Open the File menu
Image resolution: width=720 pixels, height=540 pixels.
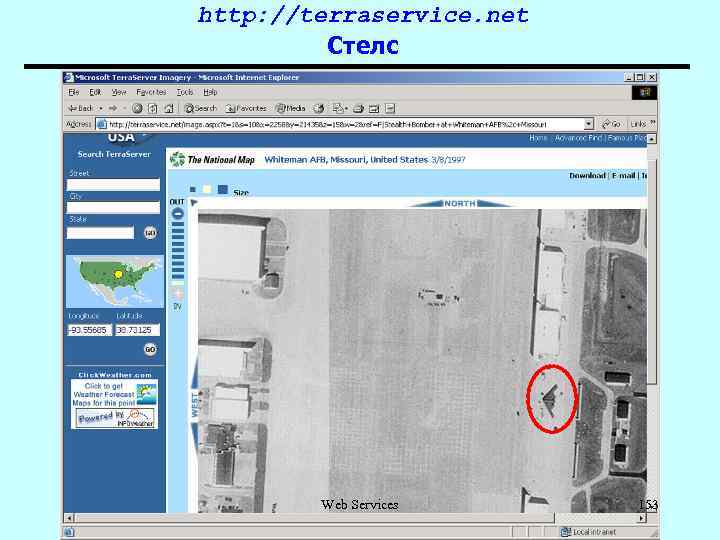pyautogui.click(x=73, y=92)
